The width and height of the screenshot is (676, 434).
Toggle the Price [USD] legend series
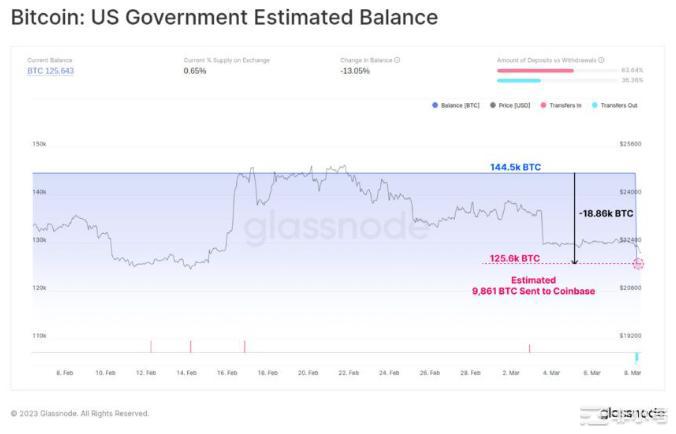(x=511, y=105)
